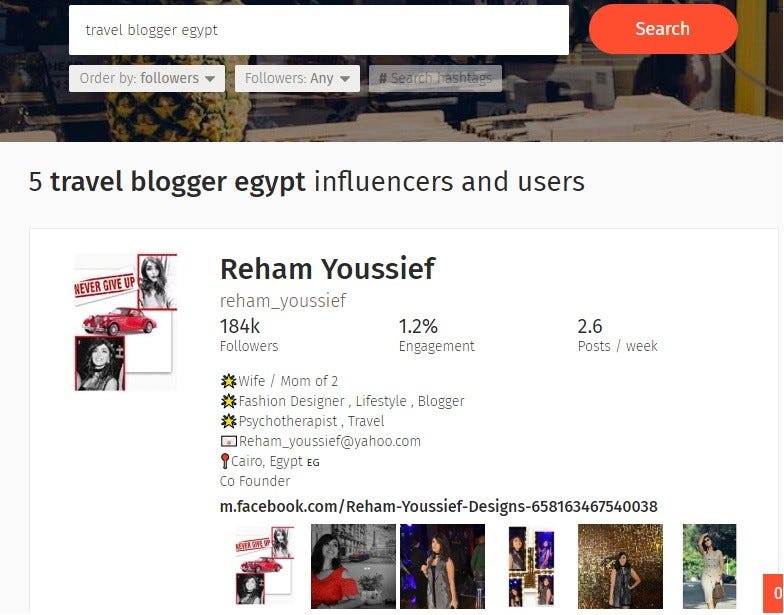Open the Never Give Up collage post thumbnail
Image resolution: width=784 pixels, height=615 pixels.
click(264, 566)
